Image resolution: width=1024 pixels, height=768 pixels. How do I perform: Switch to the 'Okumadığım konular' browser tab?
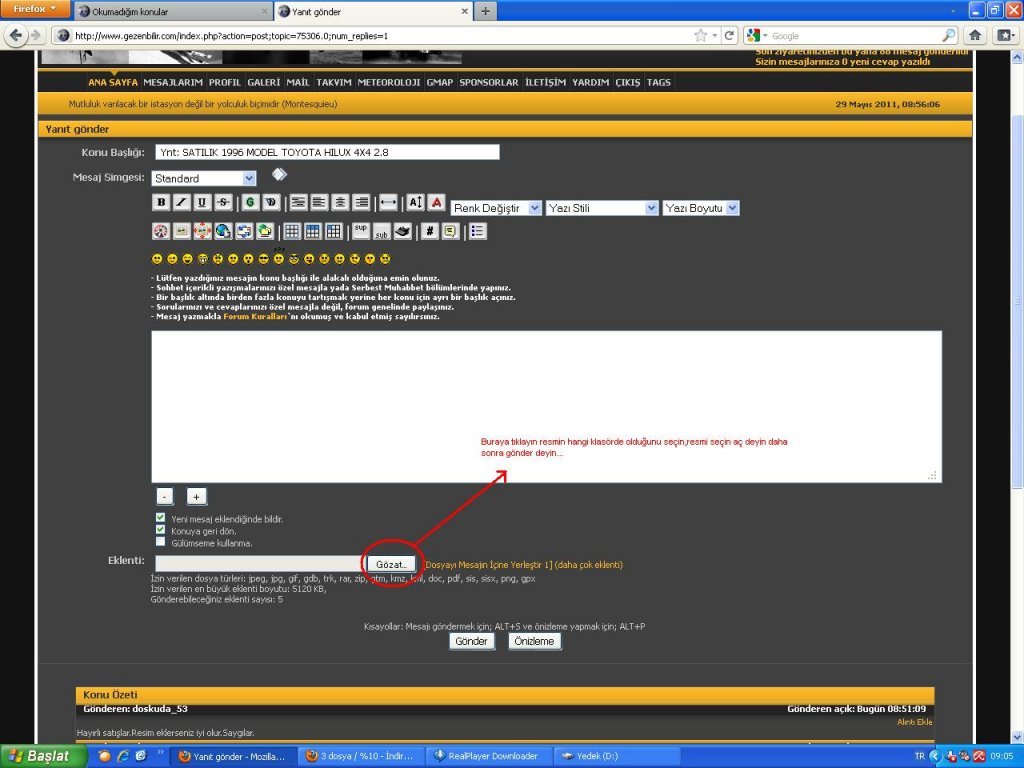[x=170, y=11]
